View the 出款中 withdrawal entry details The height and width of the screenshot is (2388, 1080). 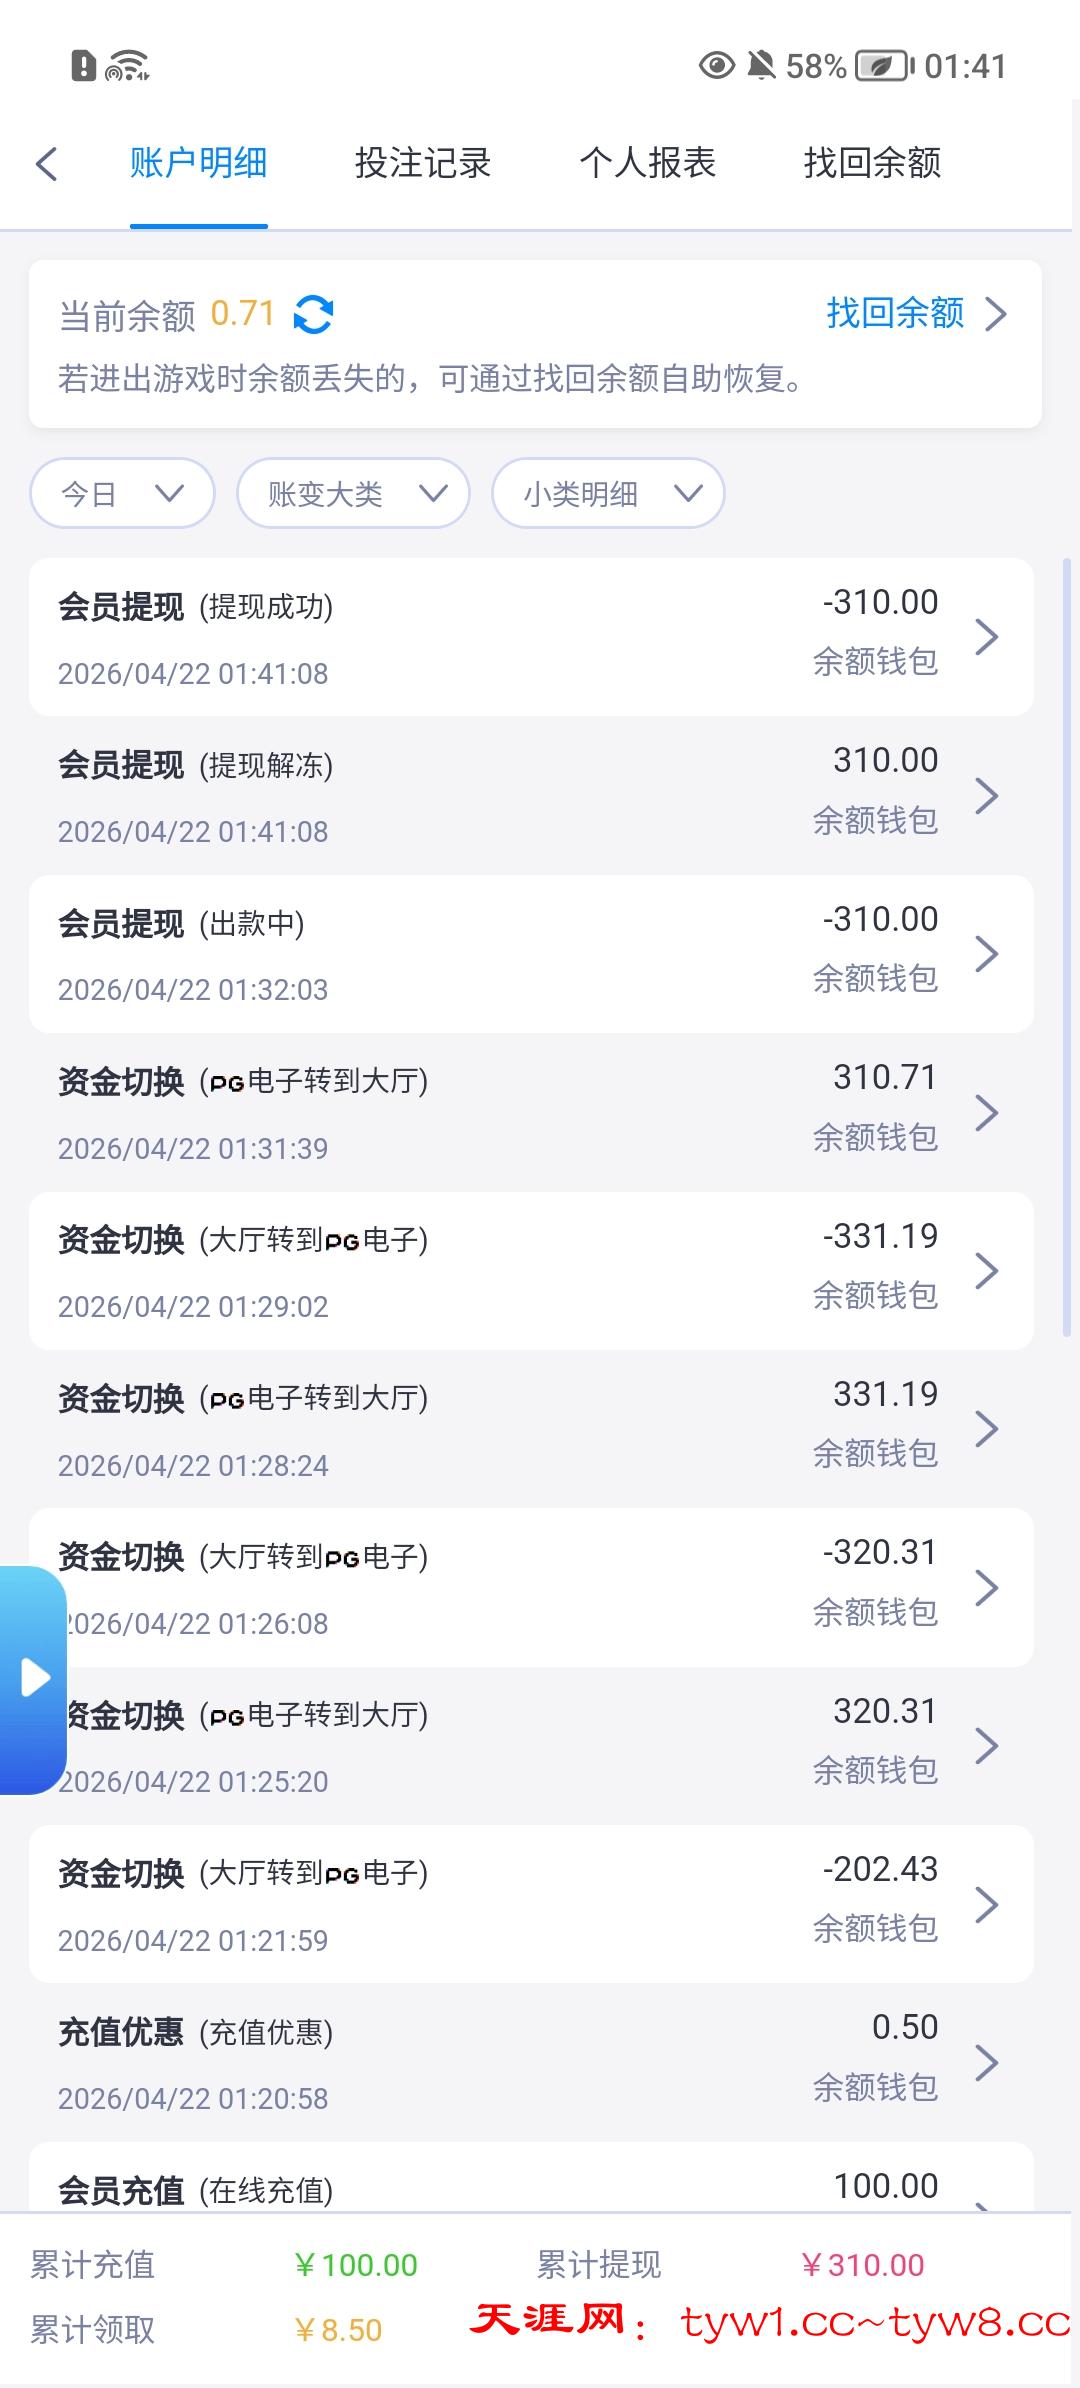[530, 954]
